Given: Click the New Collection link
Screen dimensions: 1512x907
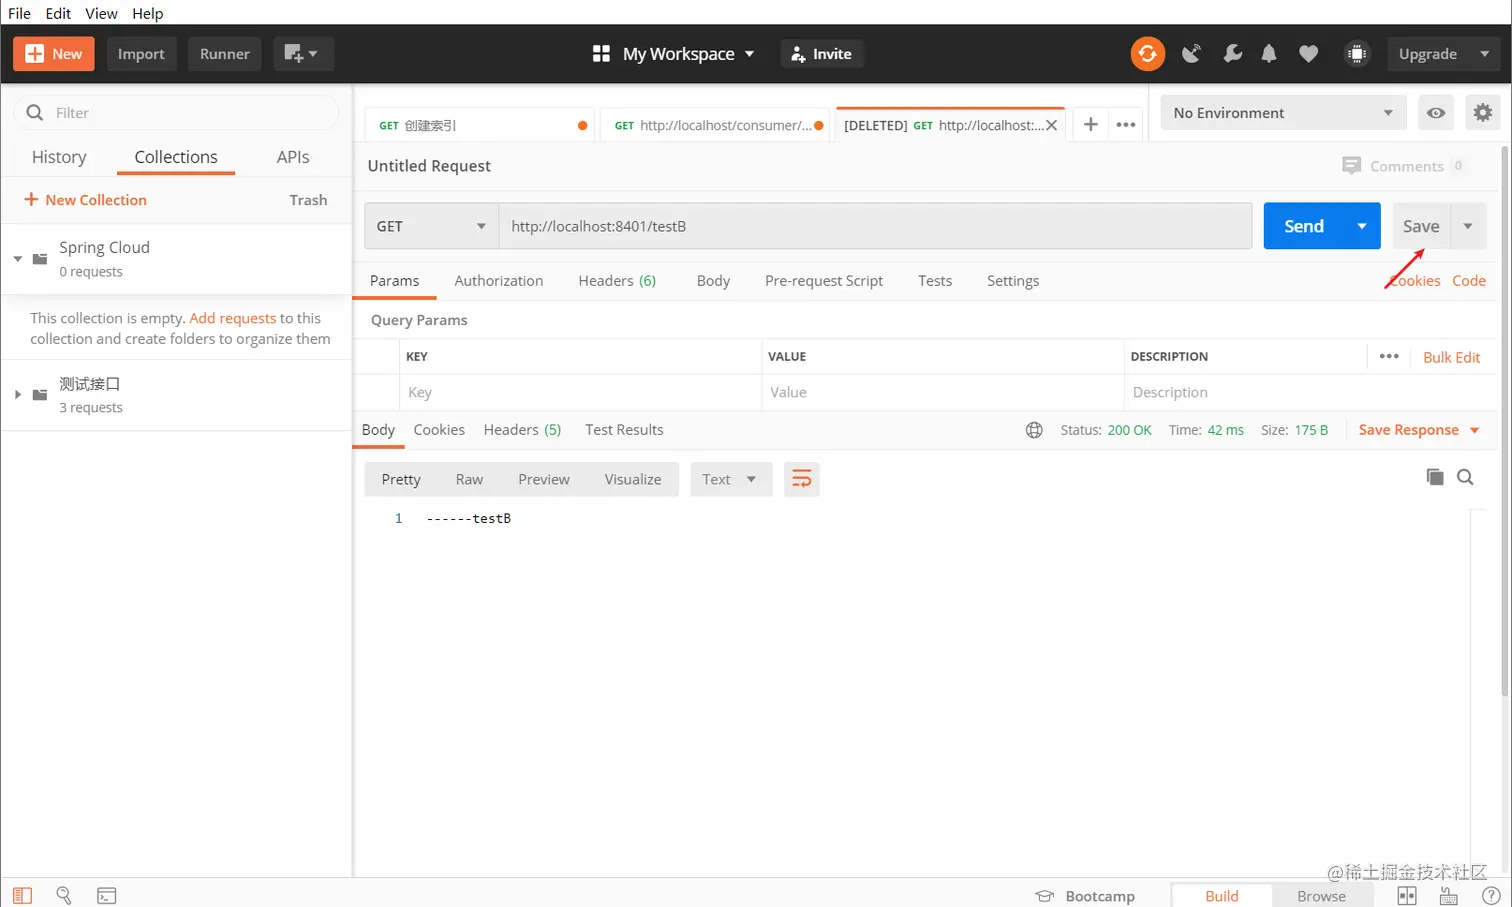Looking at the screenshot, I should tap(86, 200).
